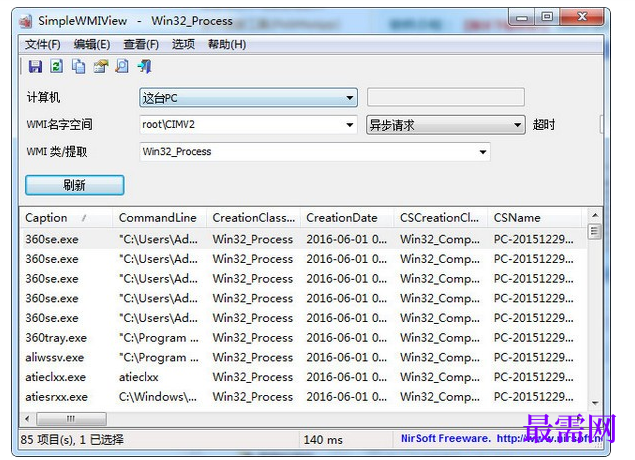Image resolution: width=635 pixels, height=460 pixels.
Task: Select the atieclxx.exe row
Action: coord(303,377)
